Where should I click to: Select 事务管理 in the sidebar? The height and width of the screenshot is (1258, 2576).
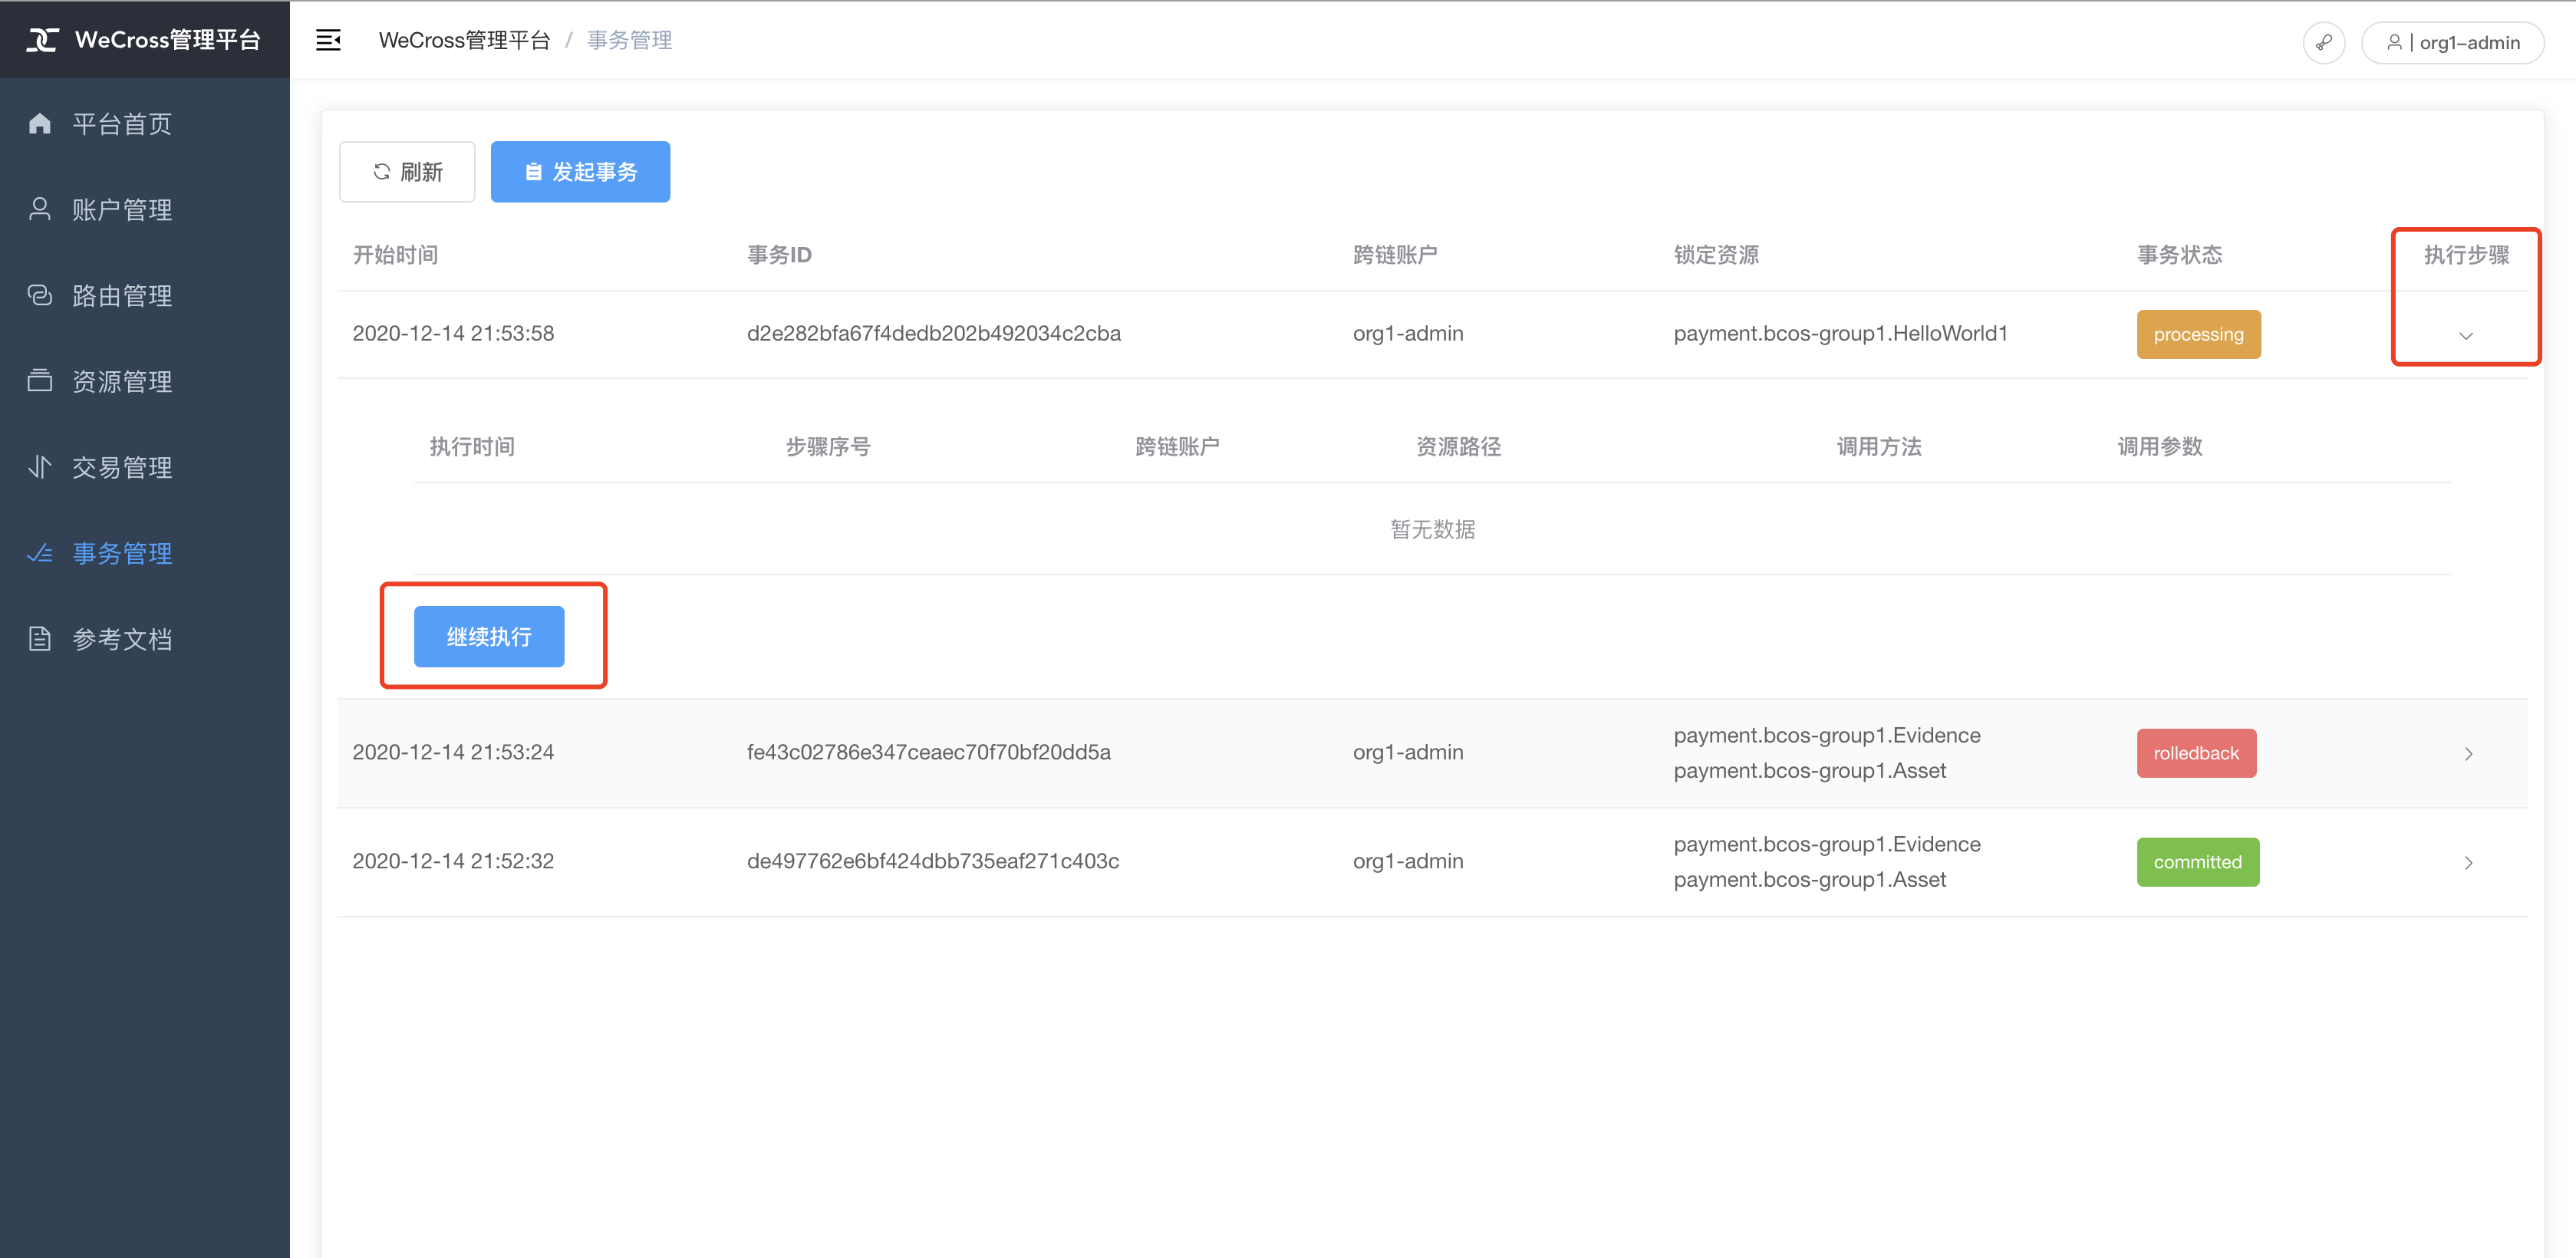tap(145, 554)
